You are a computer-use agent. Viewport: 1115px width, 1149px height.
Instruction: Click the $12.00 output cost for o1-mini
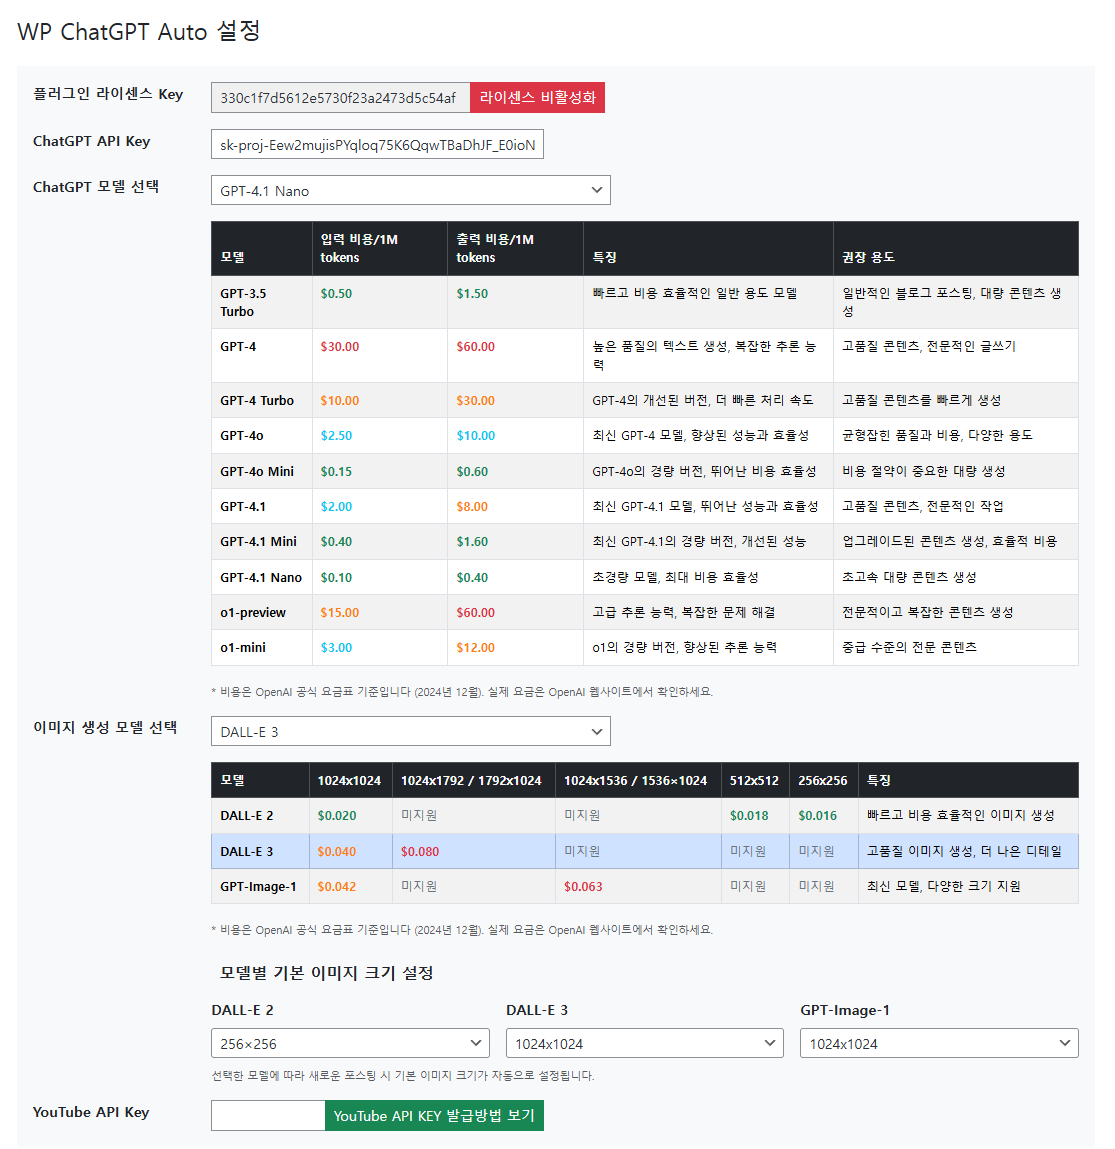coord(476,648)
